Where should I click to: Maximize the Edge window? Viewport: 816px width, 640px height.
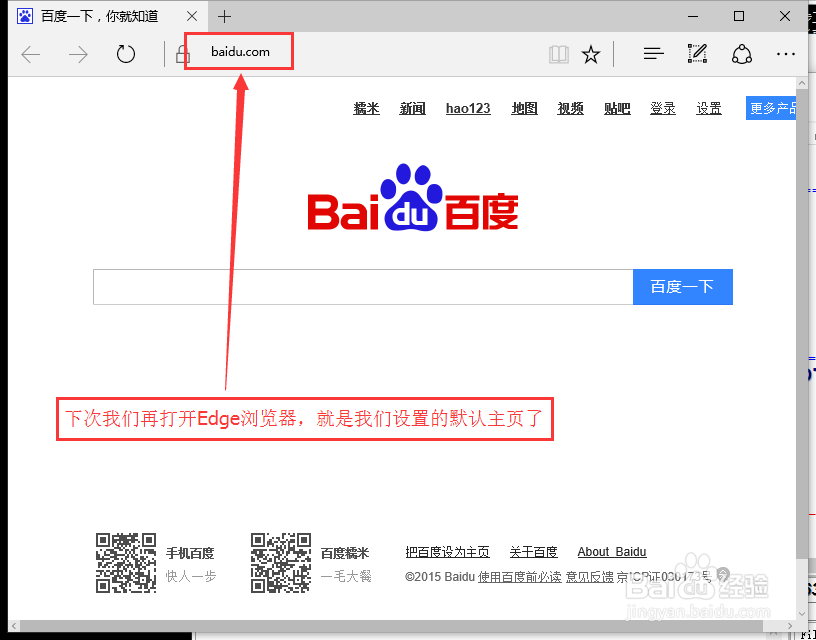pos(739,17)
